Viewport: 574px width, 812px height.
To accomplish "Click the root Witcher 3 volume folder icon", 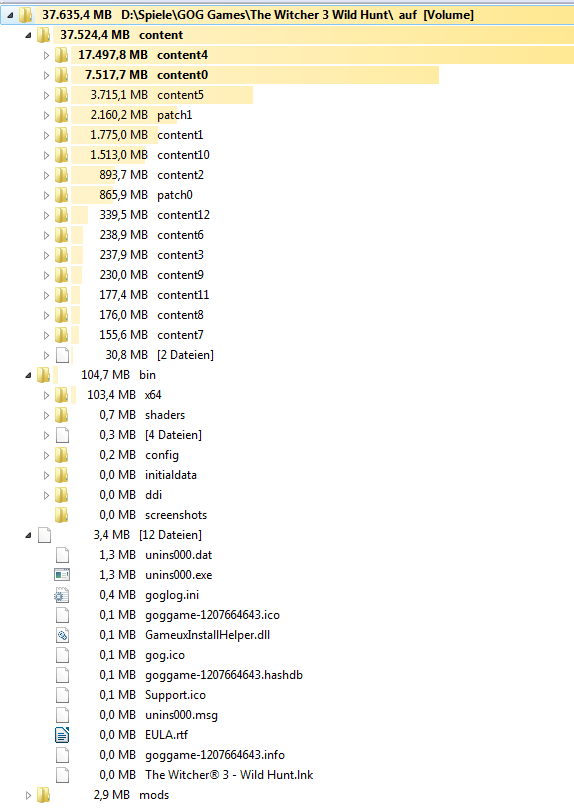I will click(x=25, y=15).
